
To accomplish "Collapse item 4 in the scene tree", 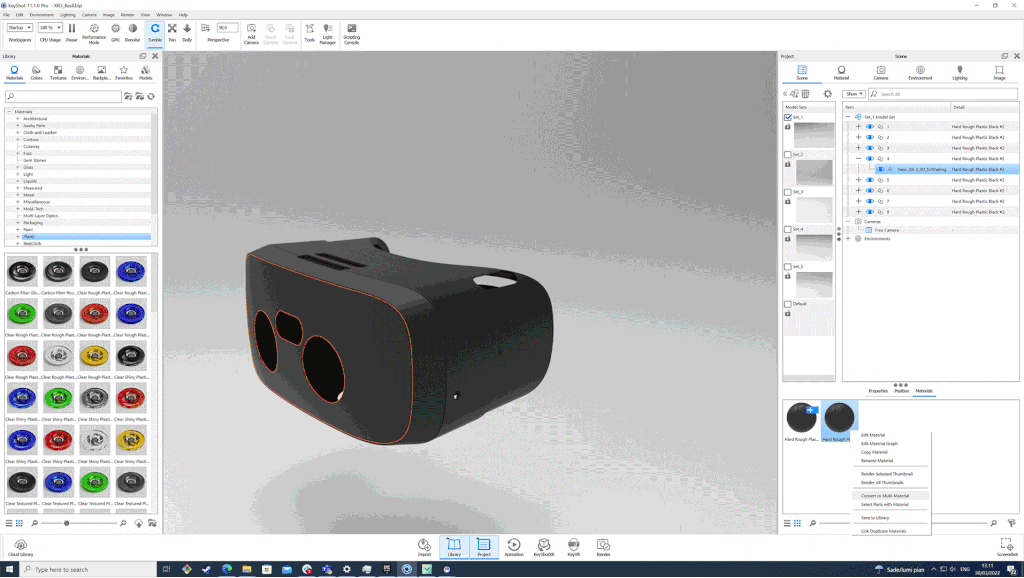I will click(858, 159).
